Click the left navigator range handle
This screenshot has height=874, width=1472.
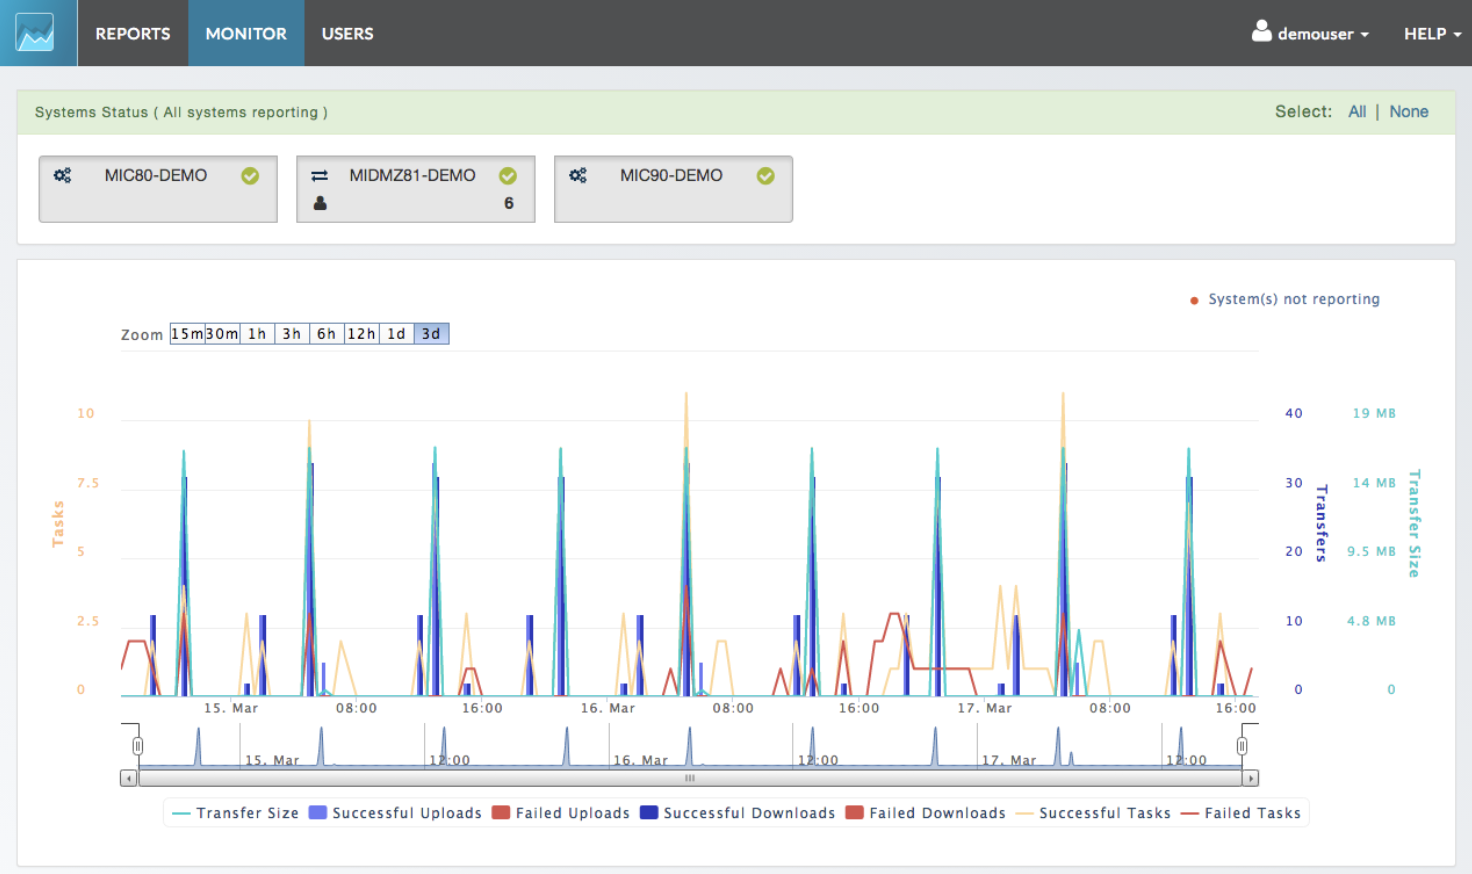[x=138, y=746]
